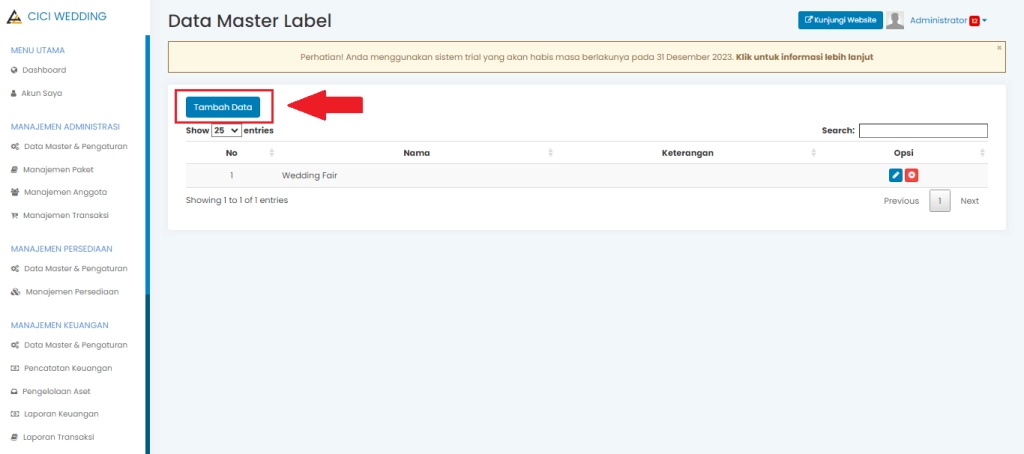Go to Next page

tap(969, 201)
